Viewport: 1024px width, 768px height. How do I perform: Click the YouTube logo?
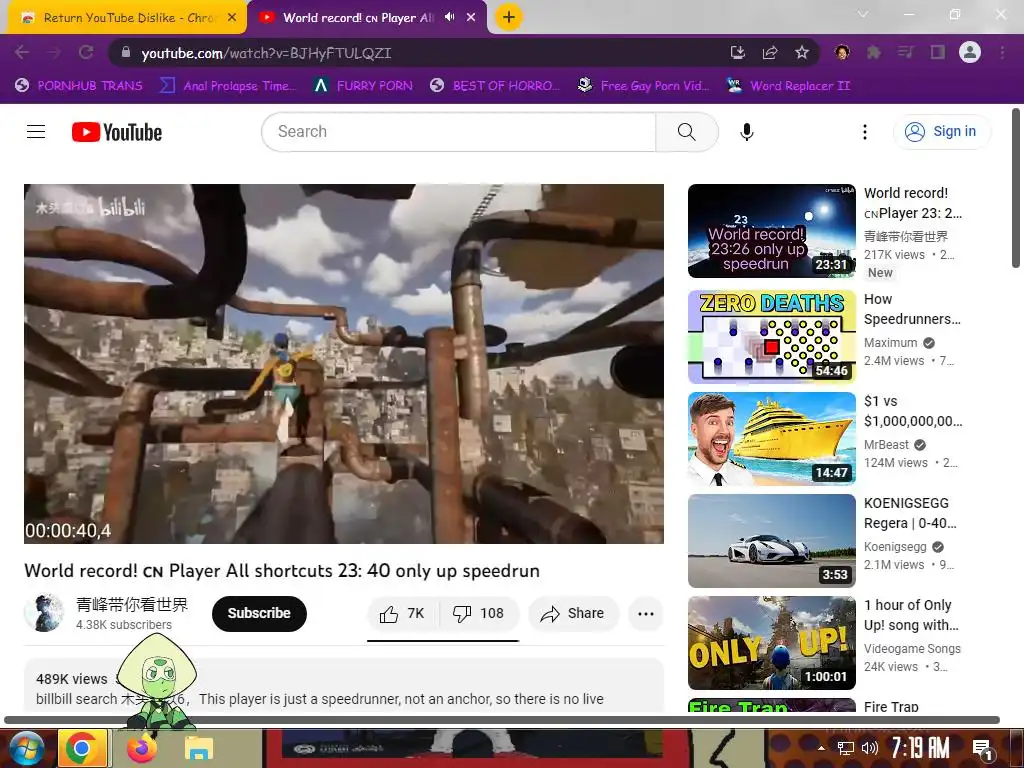tap(117, 132)
